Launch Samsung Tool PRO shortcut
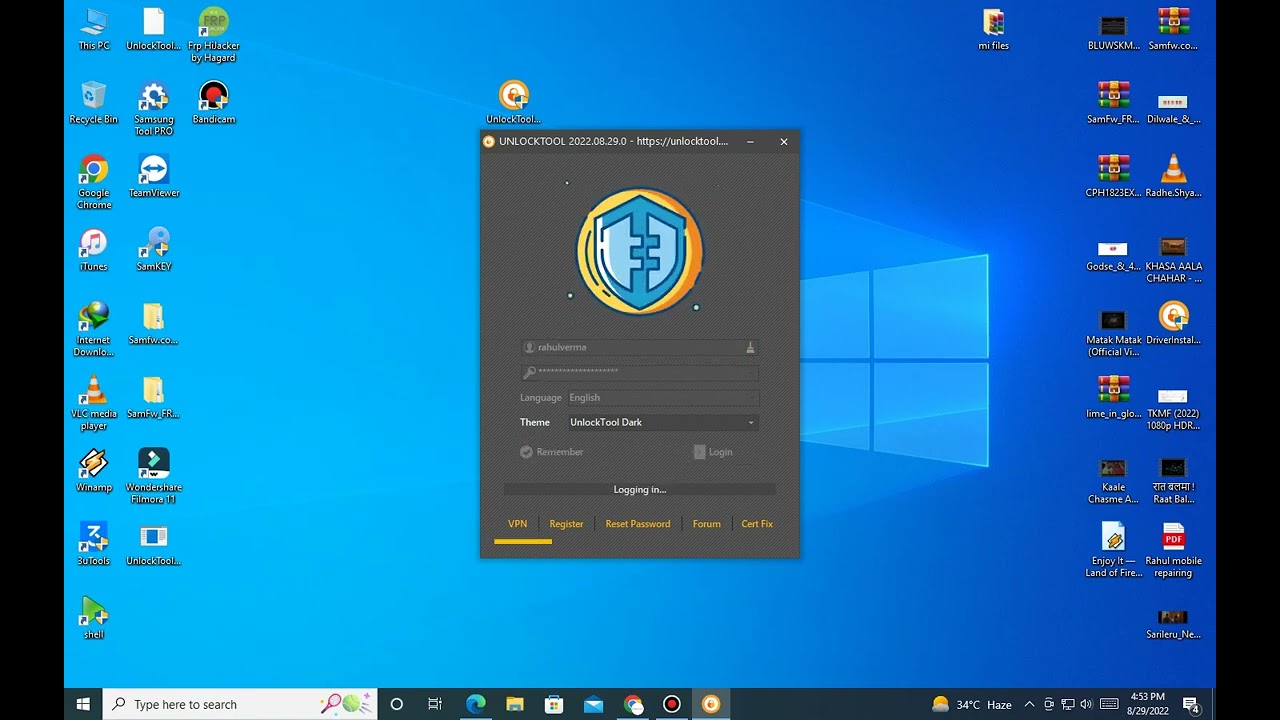The image size is (1280, 720). (154, 108)
